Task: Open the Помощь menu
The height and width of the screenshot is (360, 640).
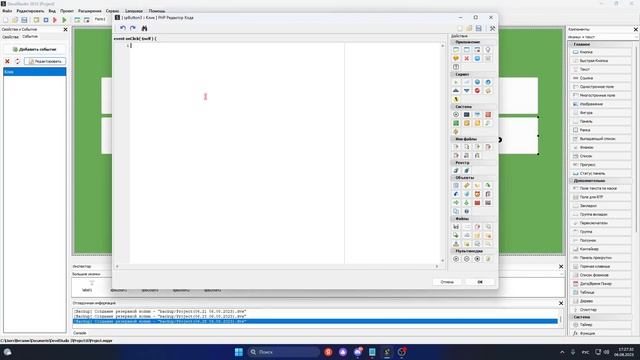Action: [157, 11]
